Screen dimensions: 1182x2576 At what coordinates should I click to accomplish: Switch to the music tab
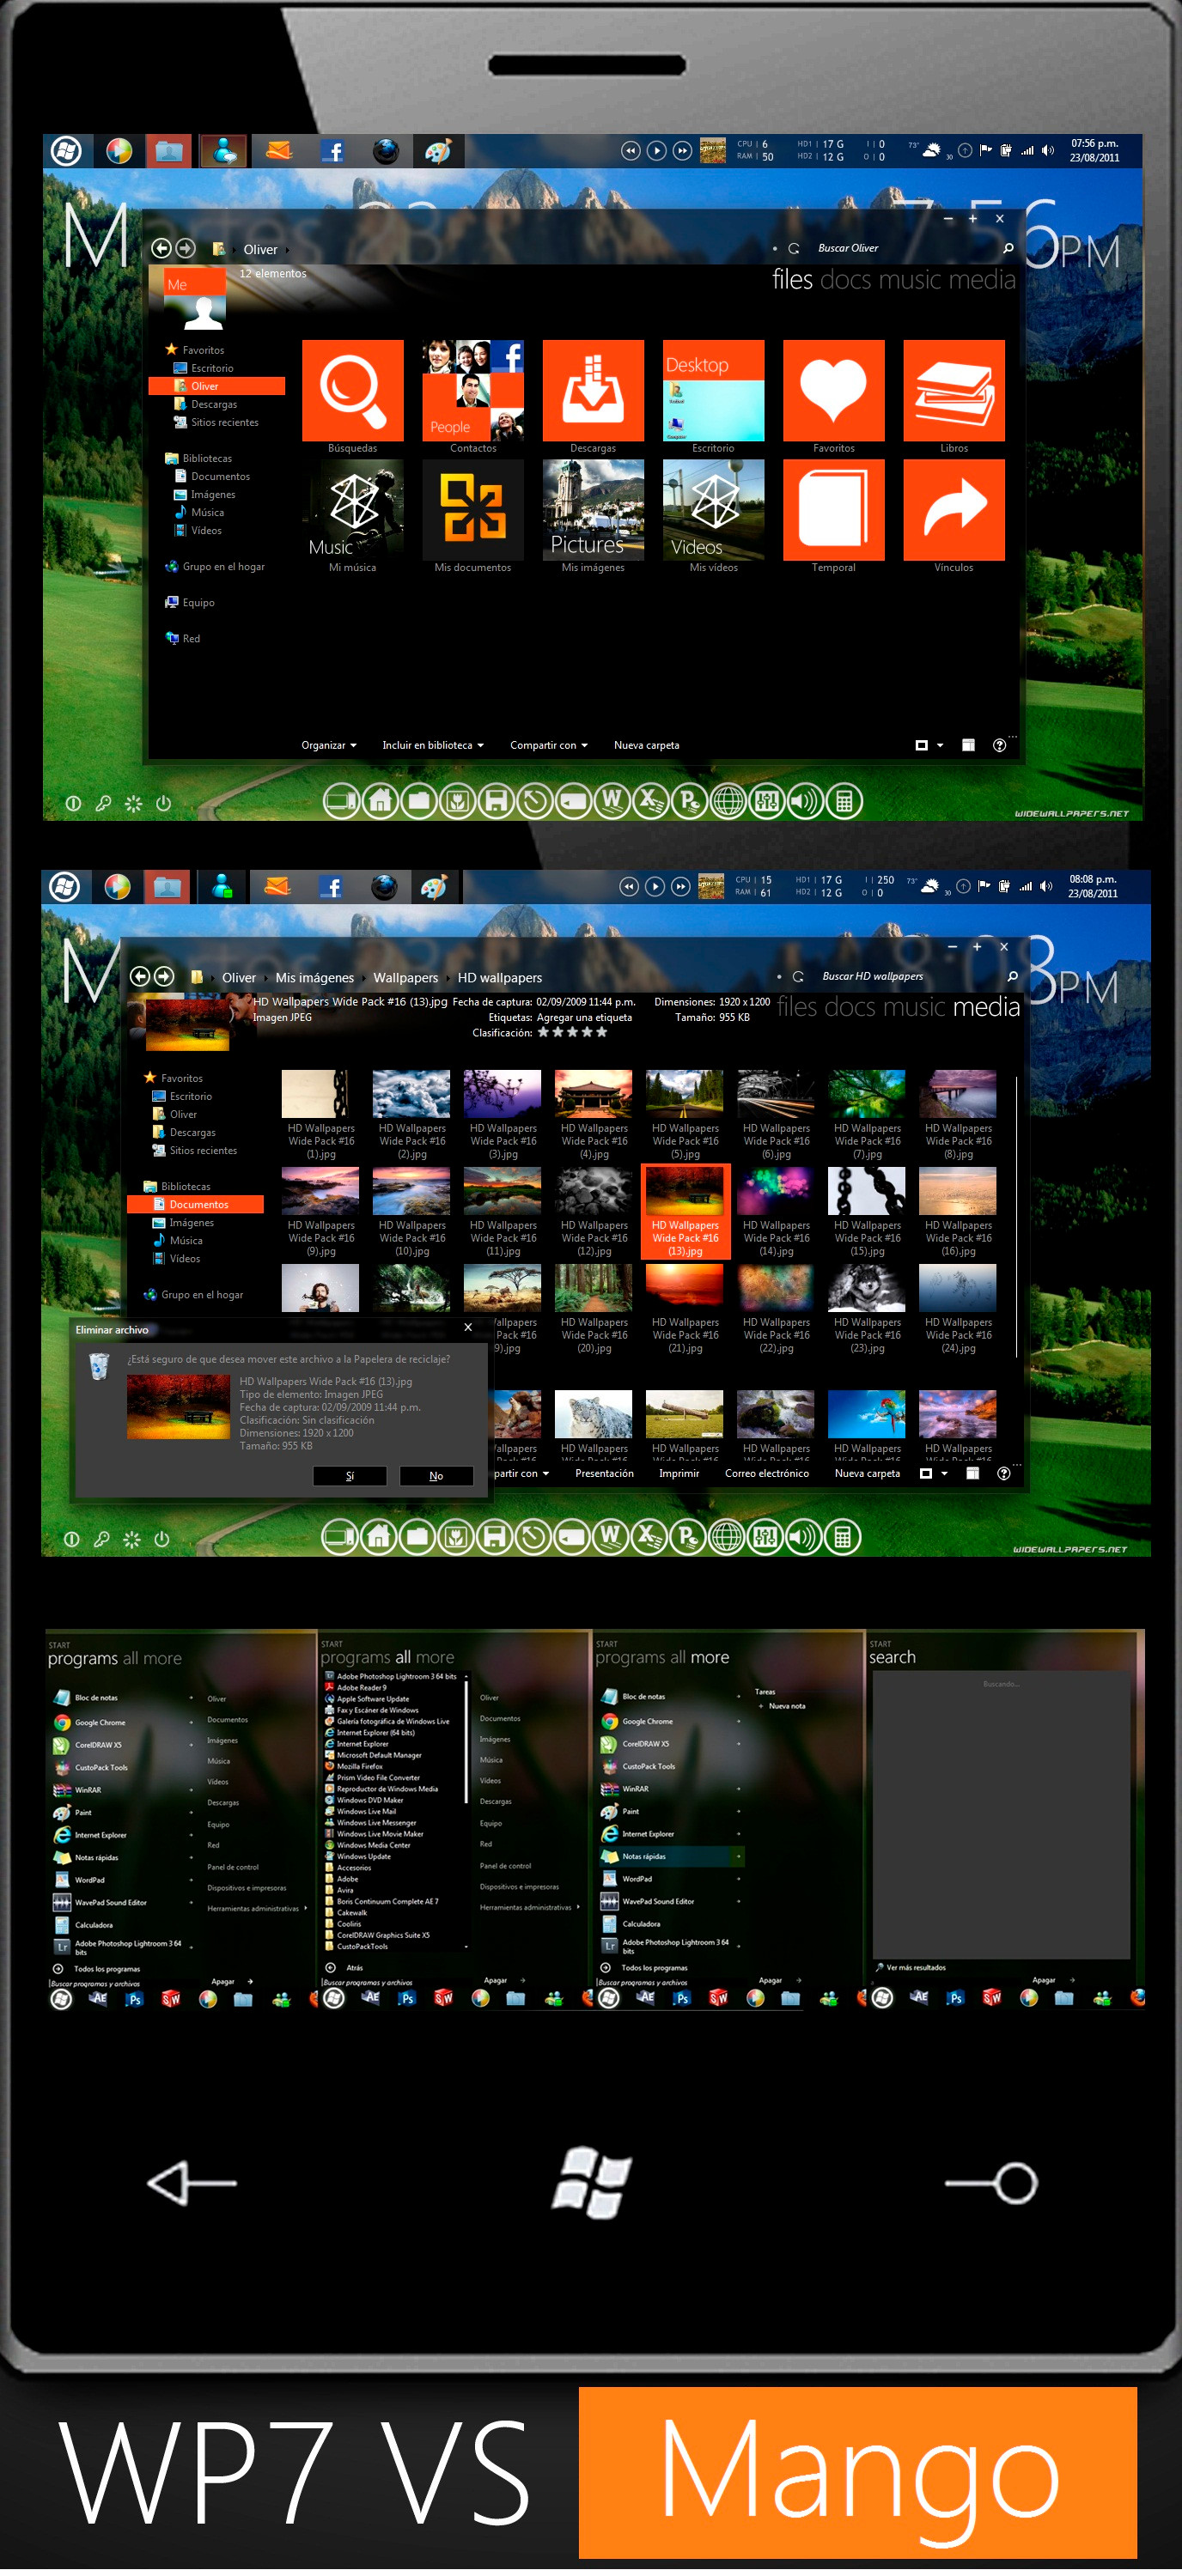(905, 279)
